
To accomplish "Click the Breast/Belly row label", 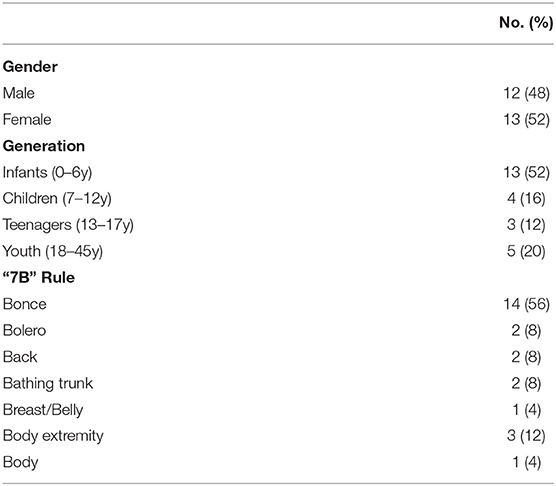I will pyautogui.click(x=43, y=410).
